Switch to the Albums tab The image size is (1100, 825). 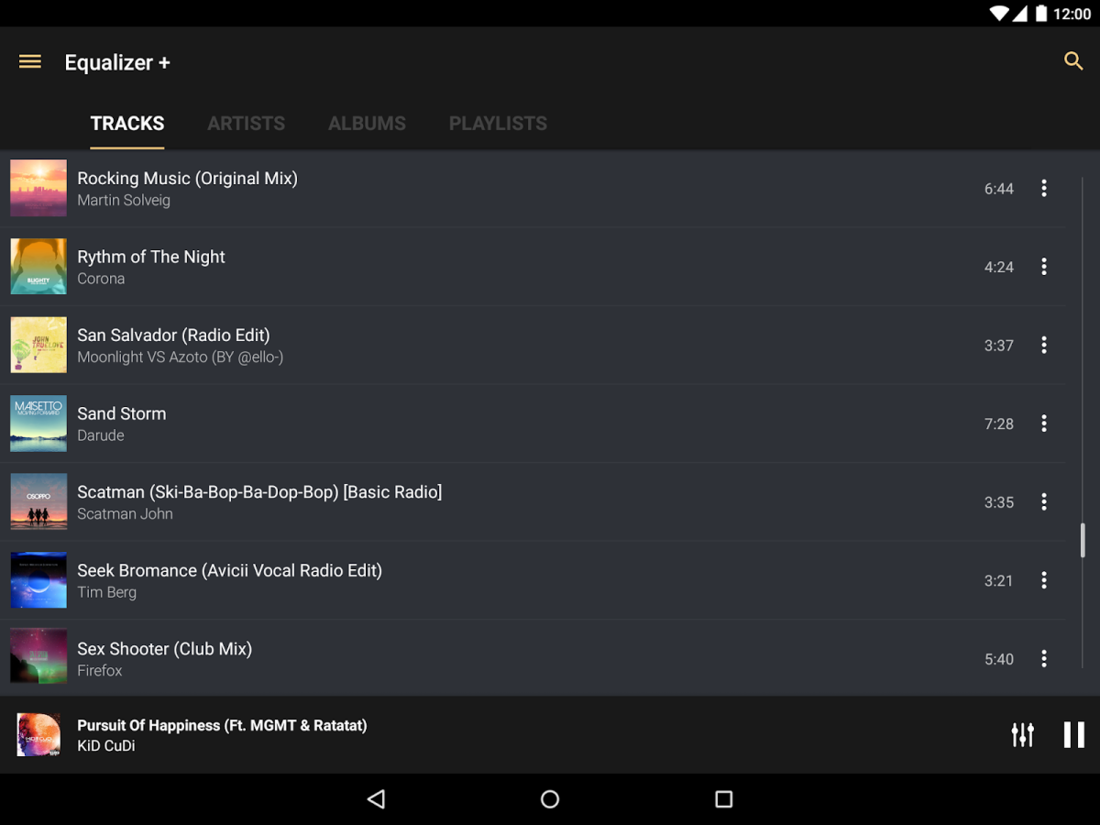tap(367, 123)
